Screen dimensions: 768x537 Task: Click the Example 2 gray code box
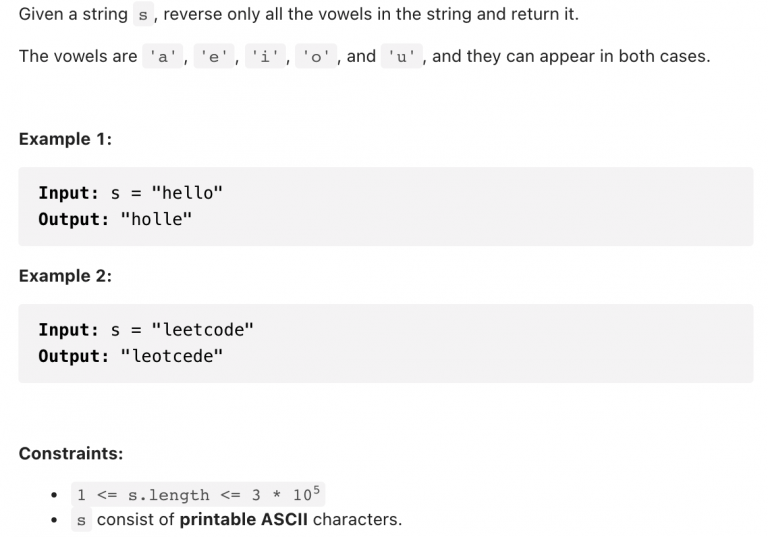pos(386,343)
